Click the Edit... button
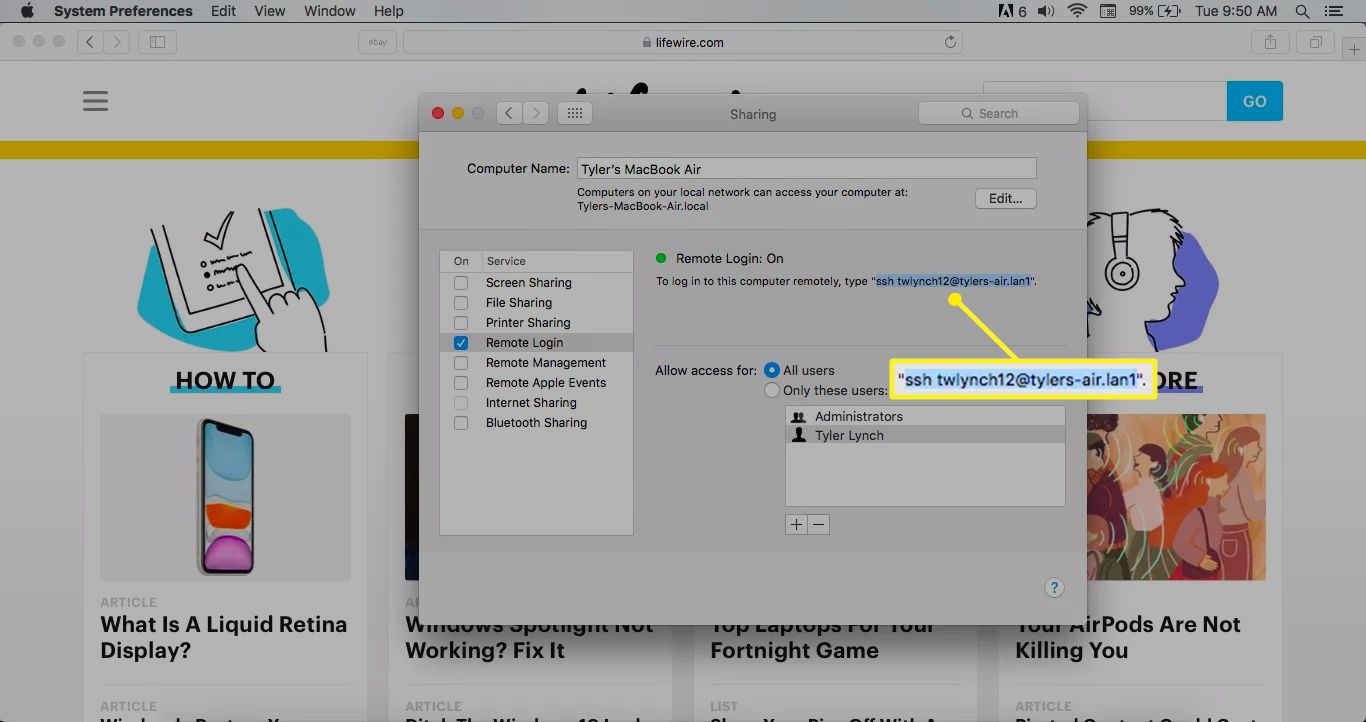This screenshot has width=1366, height=722. [1005, 198]
